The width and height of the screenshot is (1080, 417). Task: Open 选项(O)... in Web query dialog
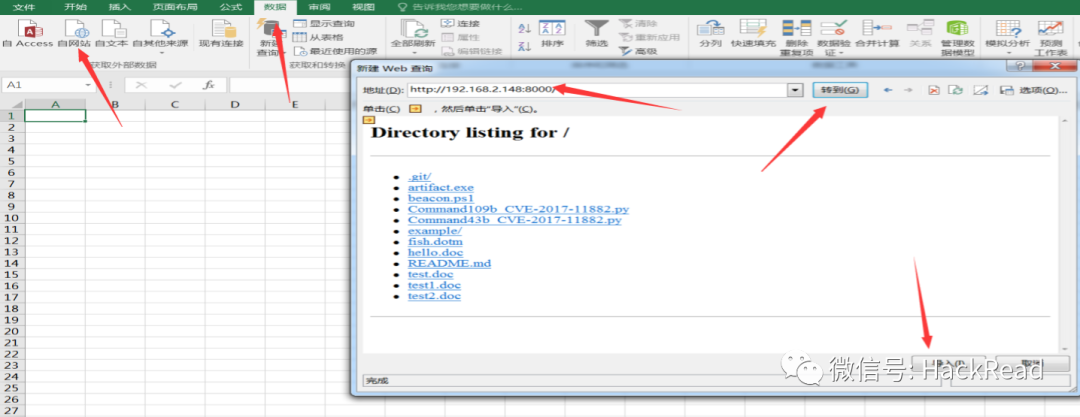1043,90
